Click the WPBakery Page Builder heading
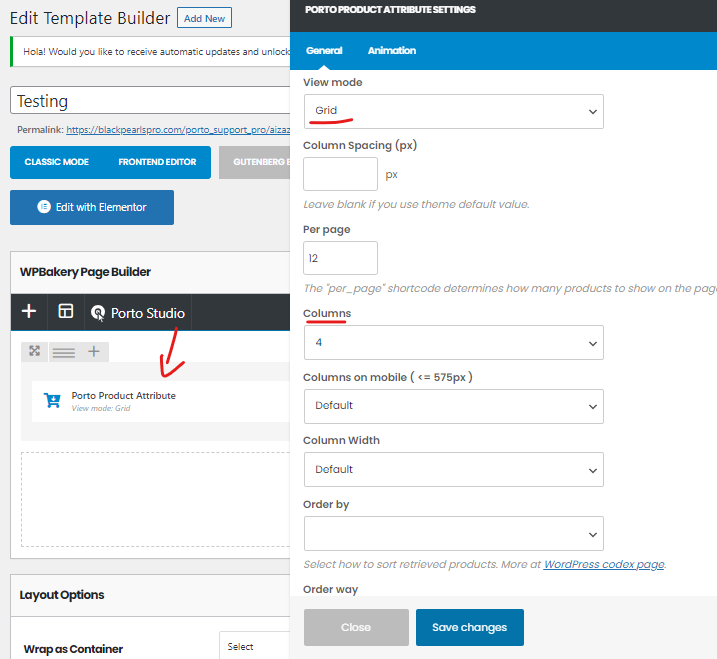717x659 pixels. 85,272
